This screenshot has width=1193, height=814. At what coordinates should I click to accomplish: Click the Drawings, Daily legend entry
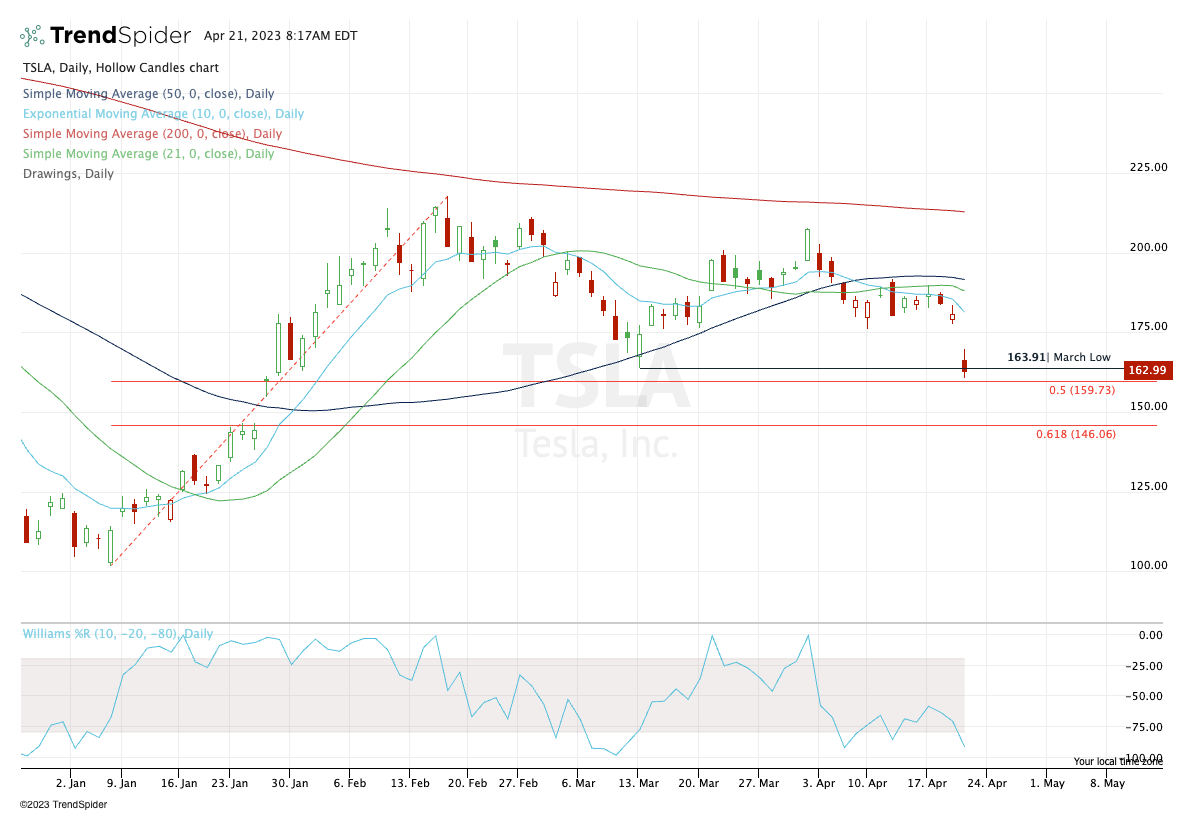click(68, 173)
